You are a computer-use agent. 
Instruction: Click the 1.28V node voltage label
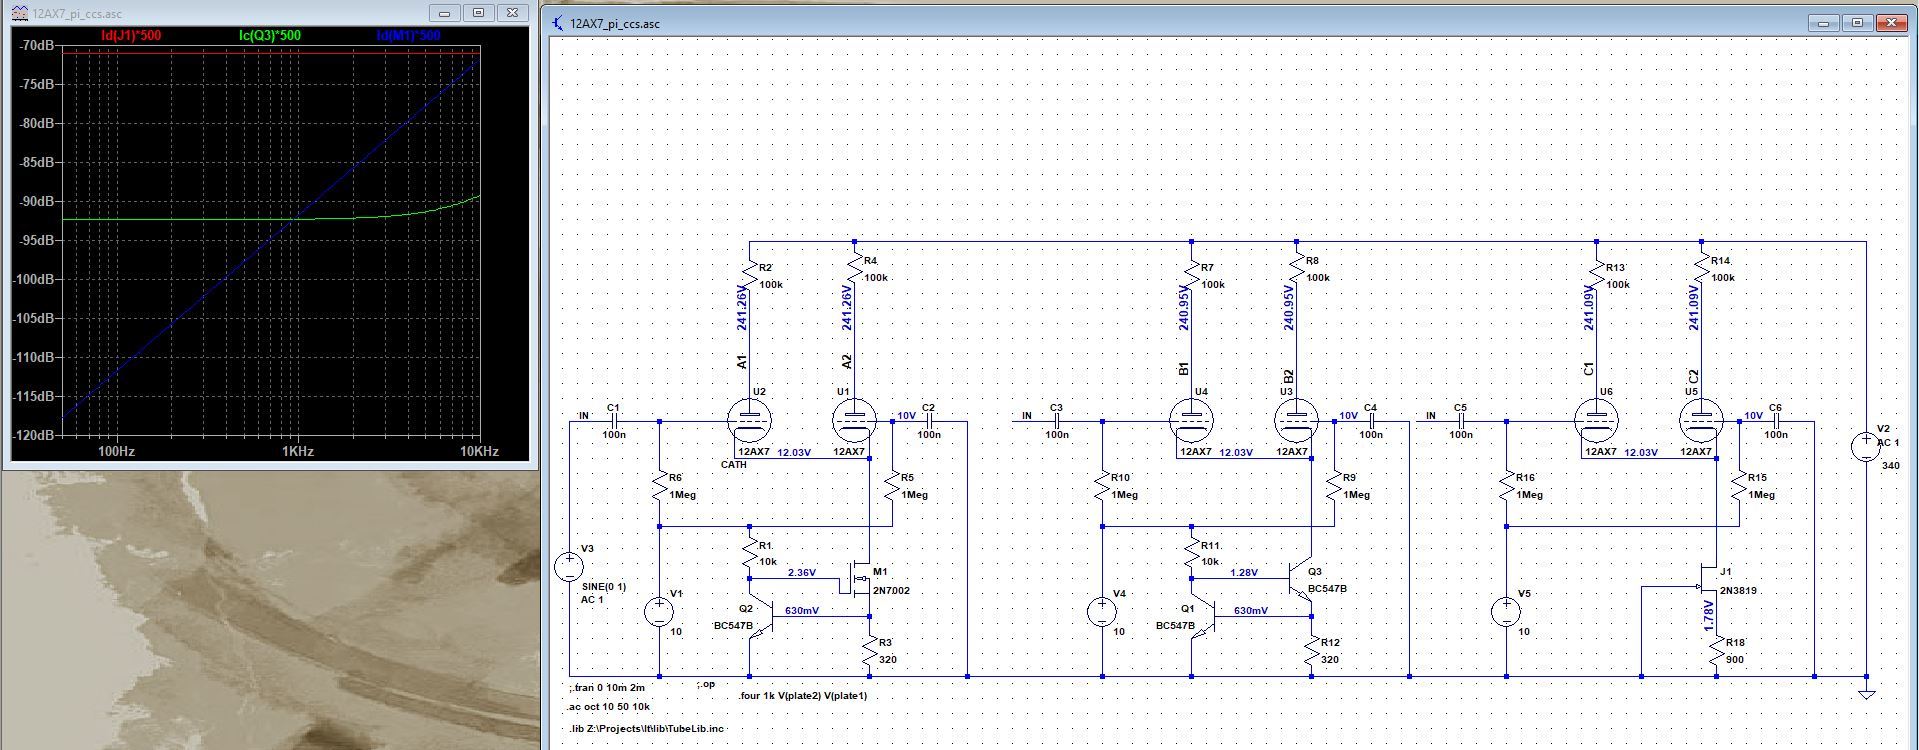point(1244,573)
